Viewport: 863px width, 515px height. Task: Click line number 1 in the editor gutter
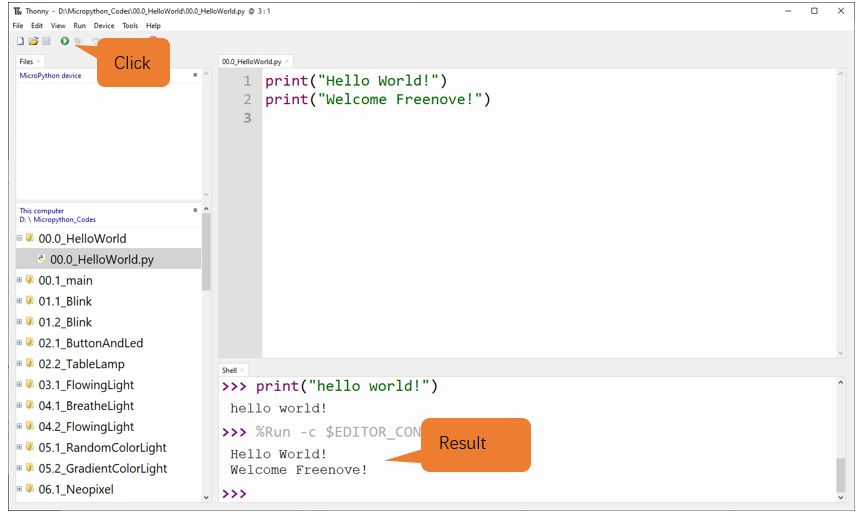tap(247, 81)
